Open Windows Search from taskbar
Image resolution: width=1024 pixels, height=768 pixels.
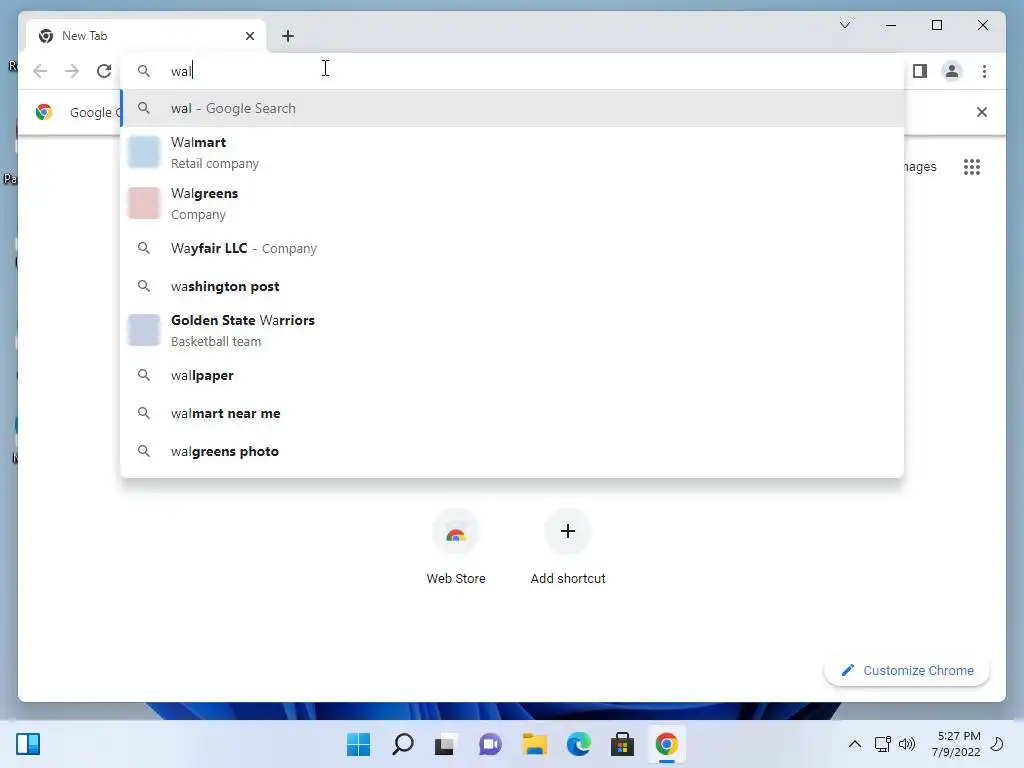[x=402, y=744]
